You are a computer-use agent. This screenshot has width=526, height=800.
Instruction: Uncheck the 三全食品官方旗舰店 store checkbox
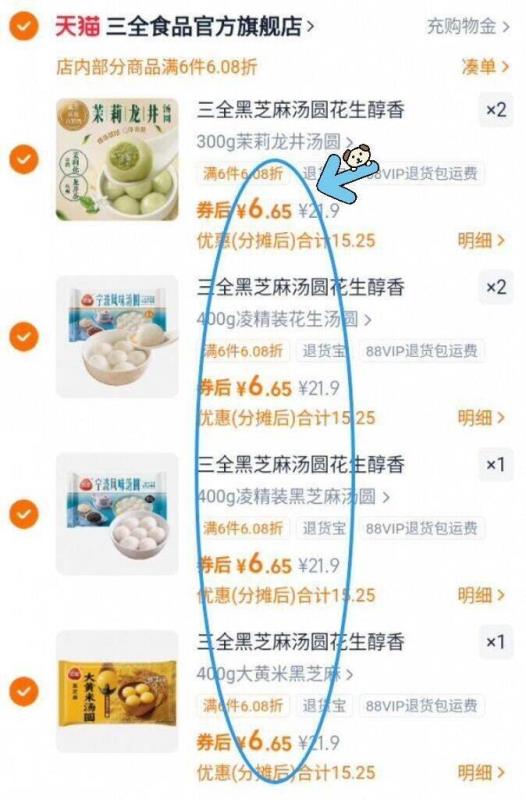point(24,26)
